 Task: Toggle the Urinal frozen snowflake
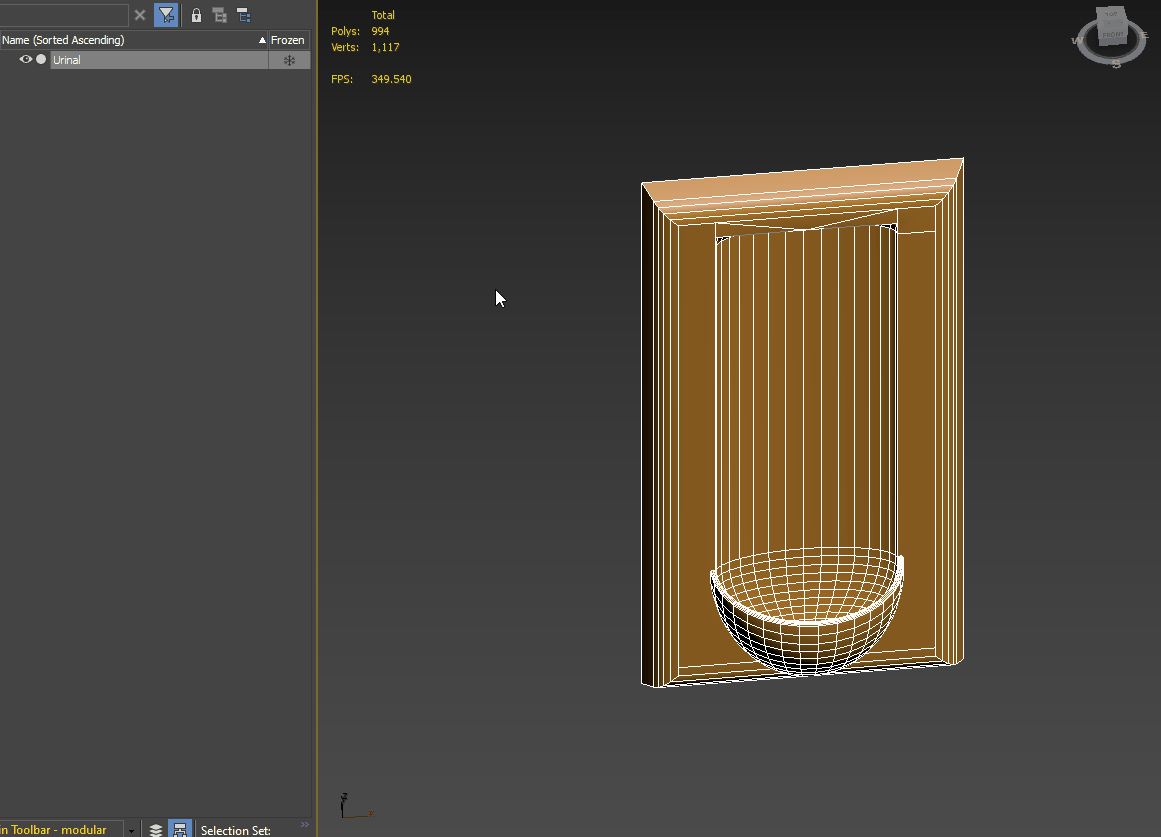click(289, 60)
